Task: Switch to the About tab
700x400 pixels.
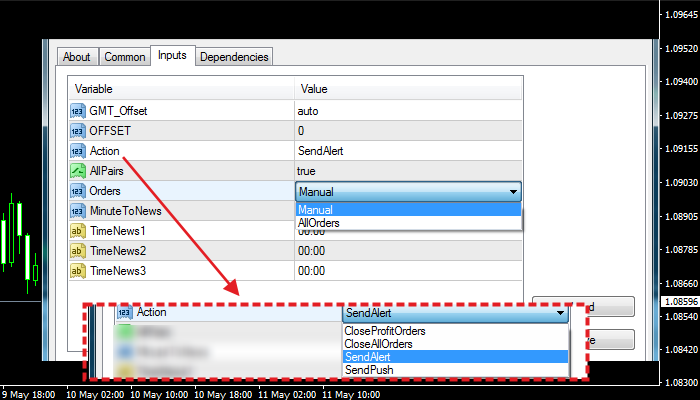Action: coord(77,57)
